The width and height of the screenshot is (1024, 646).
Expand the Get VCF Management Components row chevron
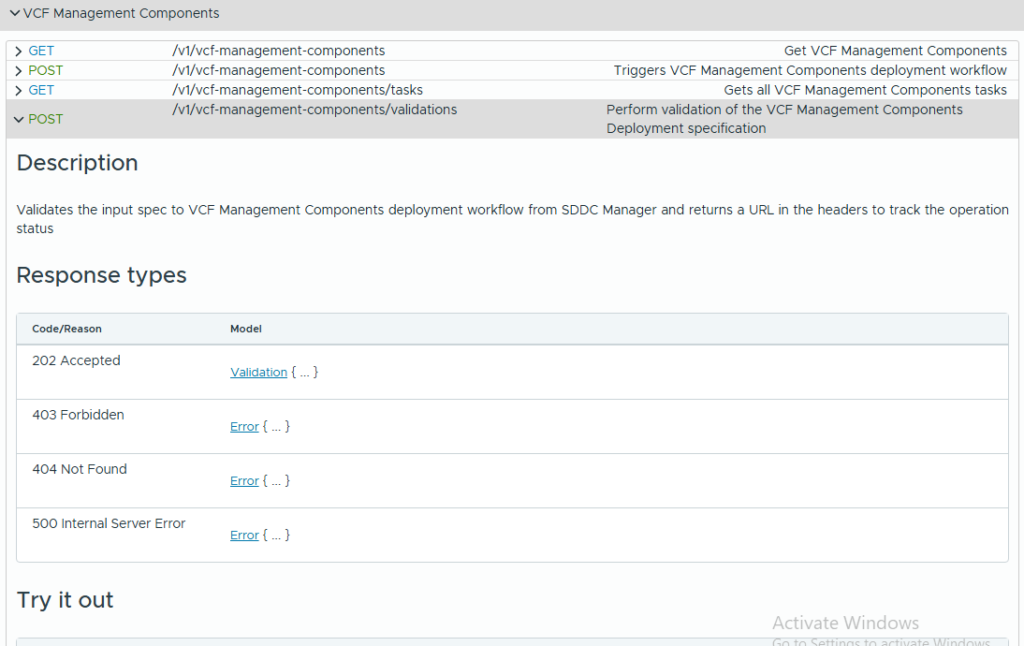(18, 51)
